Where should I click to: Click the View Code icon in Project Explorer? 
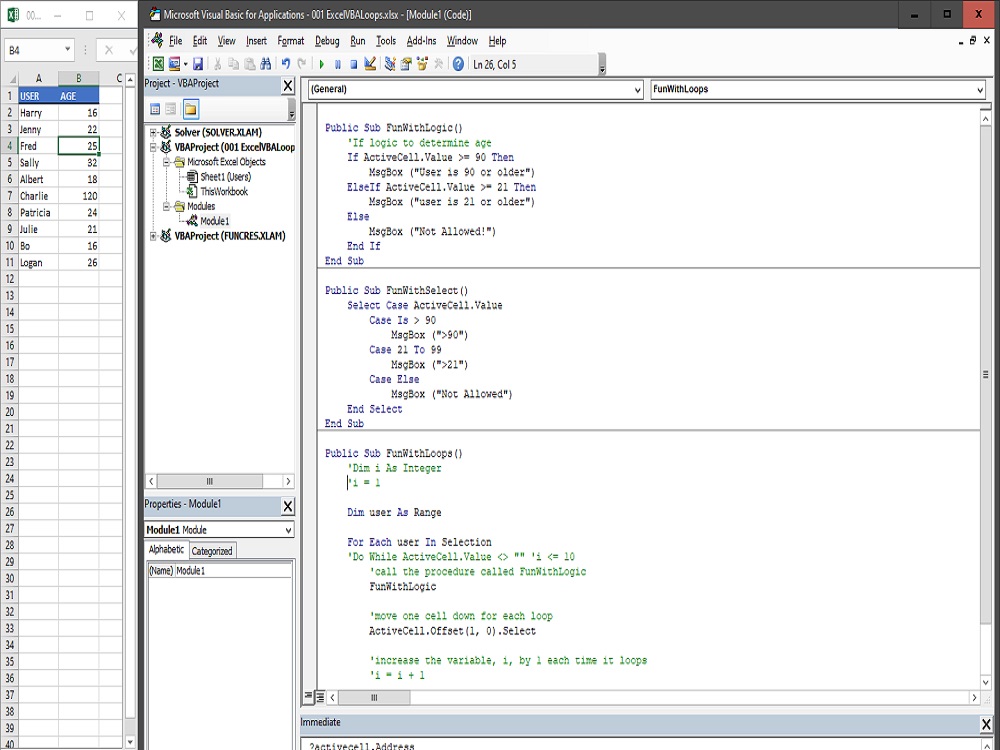[156, 108]
